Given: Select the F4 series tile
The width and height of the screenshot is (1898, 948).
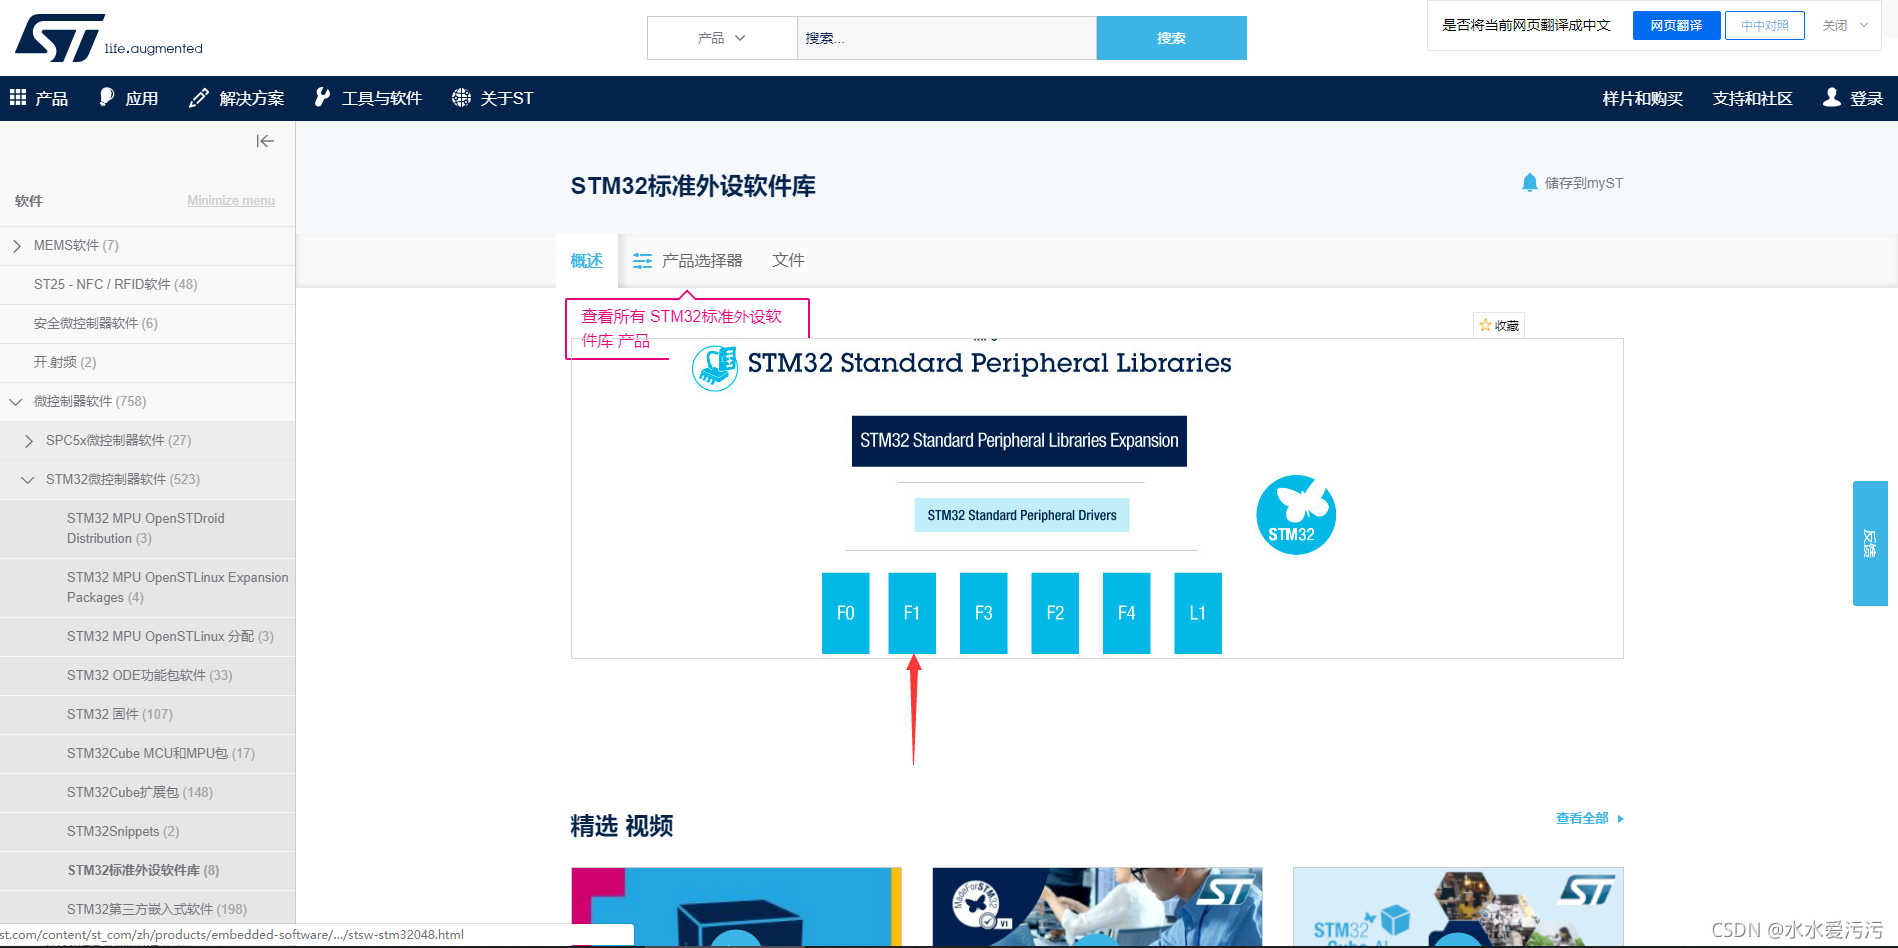Looking at the screenshot, I should click(x=1126, y=613).
